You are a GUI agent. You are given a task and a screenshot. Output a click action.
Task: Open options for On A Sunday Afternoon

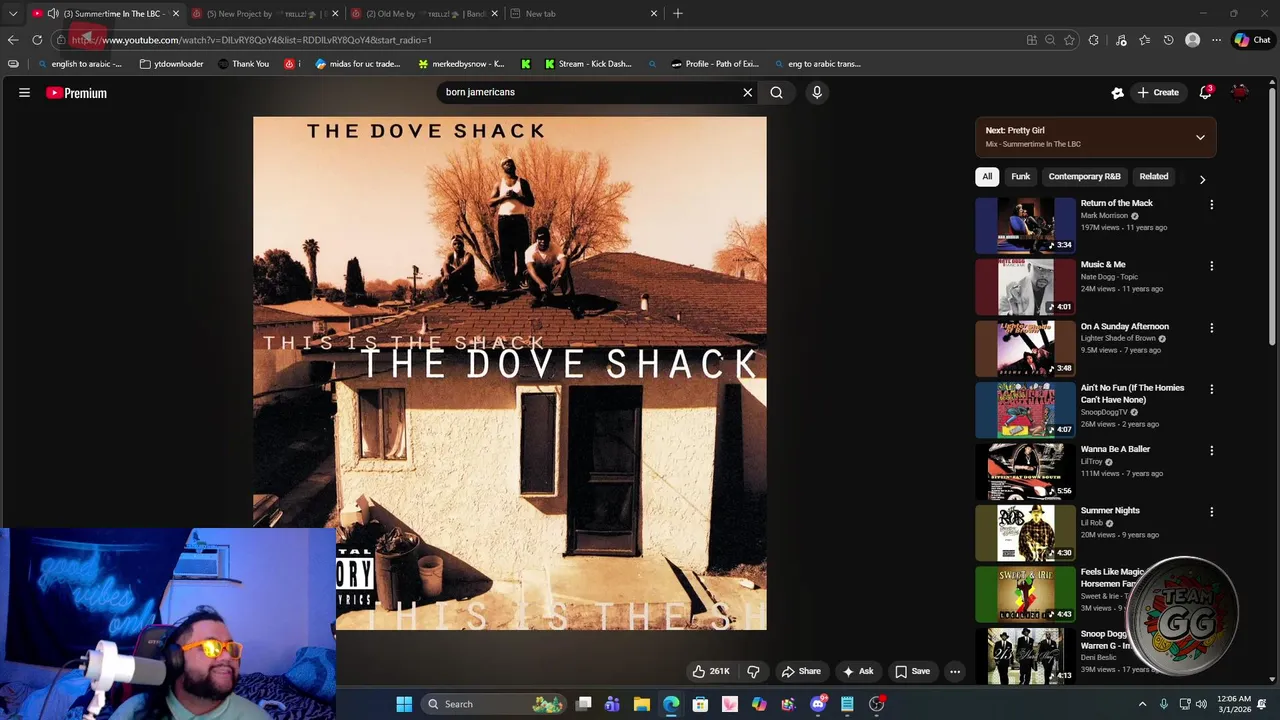pyautogui.click(x=1211, y=327)
